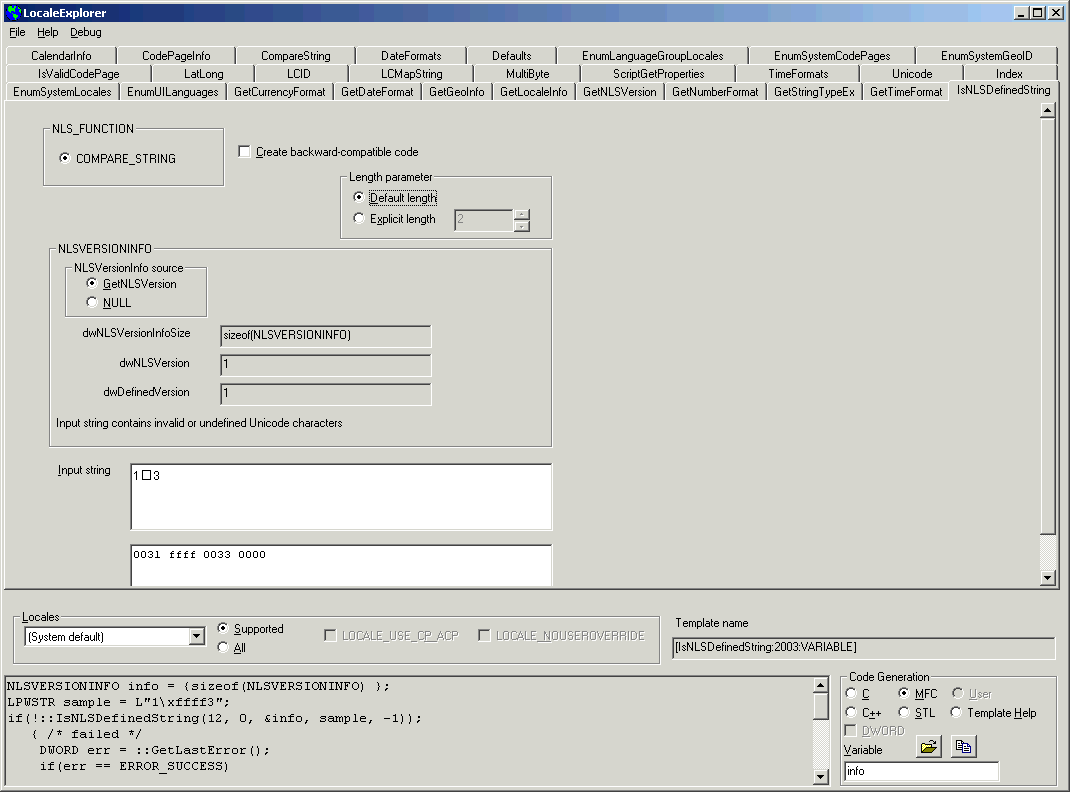Open the GetDateFormat tab
The width and height of the screenshot is (1070, 792).
click(377, 91)
